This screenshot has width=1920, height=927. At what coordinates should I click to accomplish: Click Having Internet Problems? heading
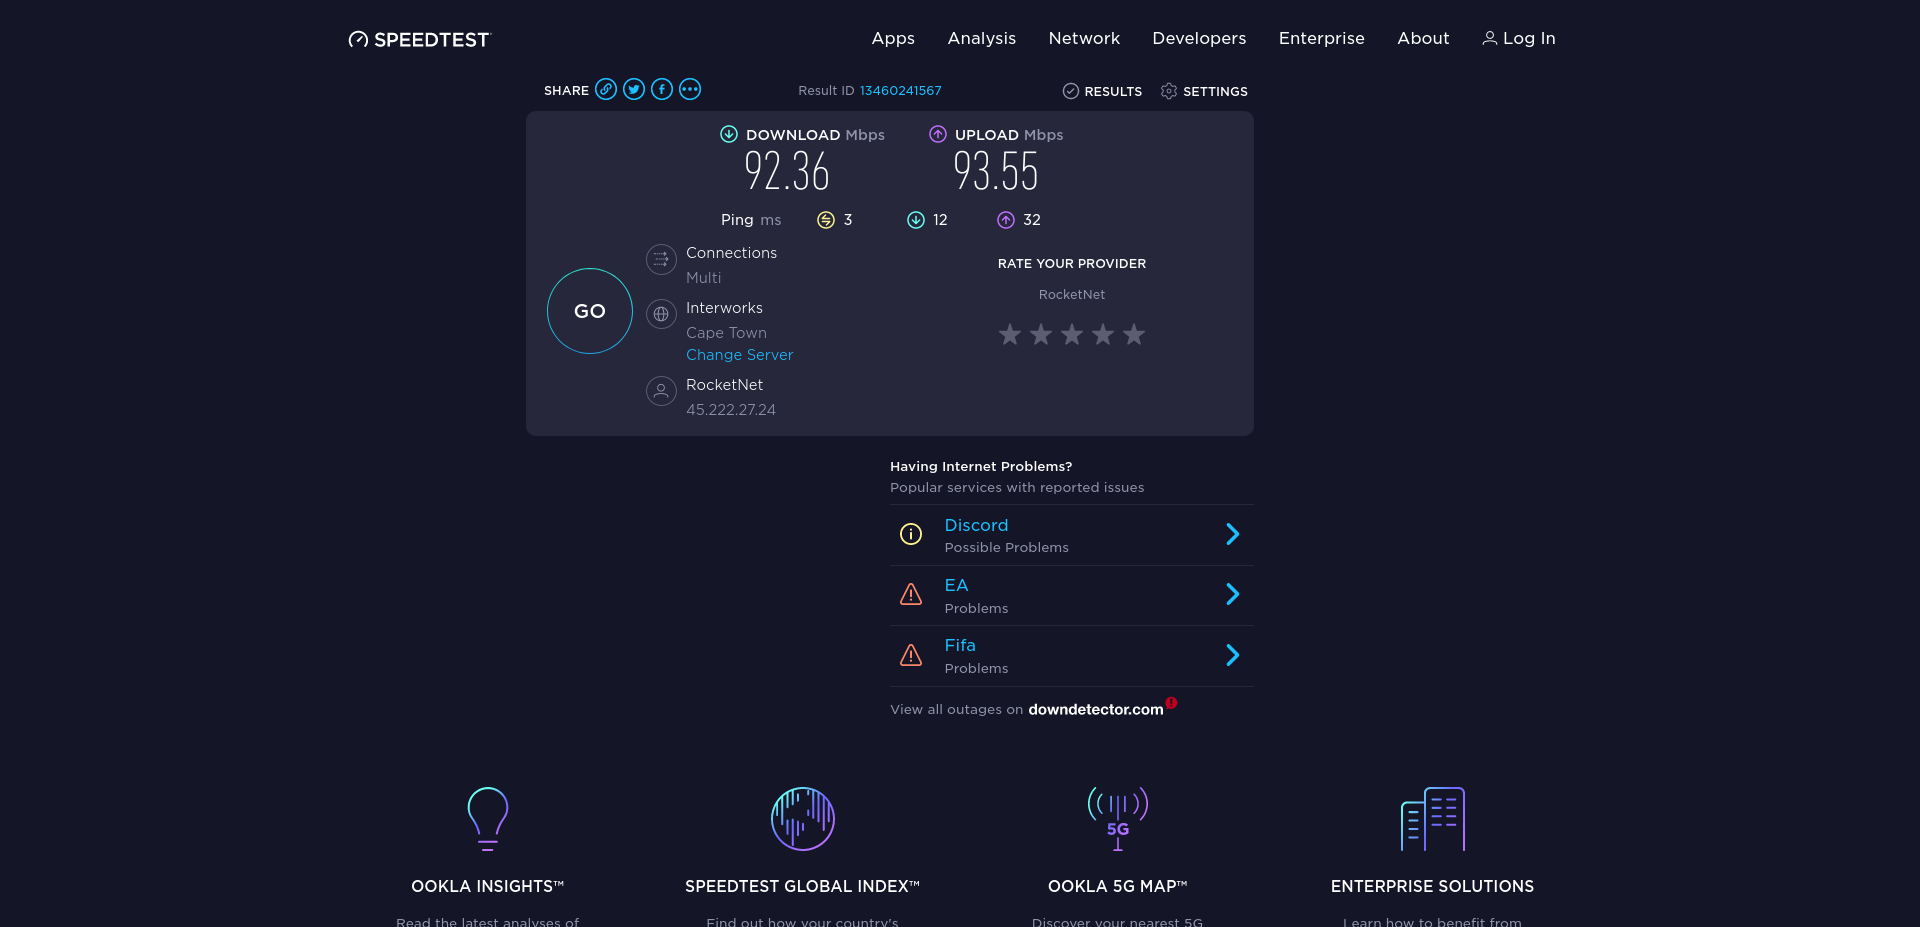[981, 466]
